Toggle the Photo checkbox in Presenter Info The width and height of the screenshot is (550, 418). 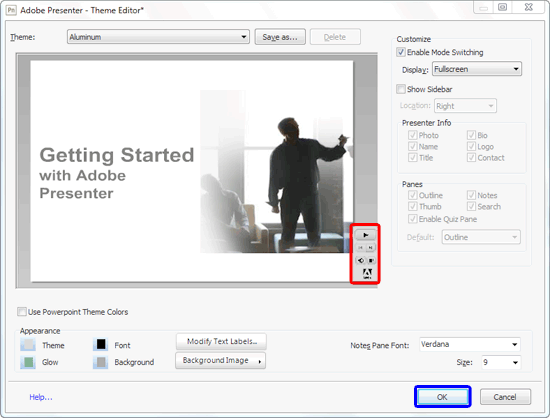[412, 135]
